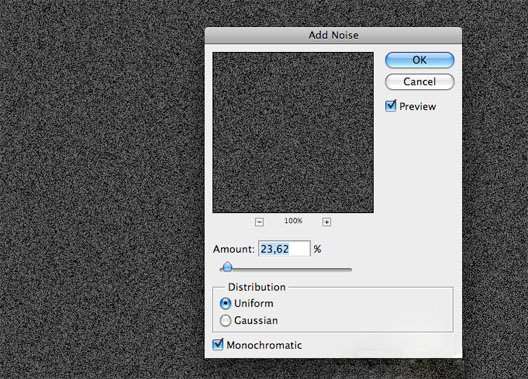Click the preview zoom in plus icon
Screen dimensions: 528x379
tap(326, 222)
